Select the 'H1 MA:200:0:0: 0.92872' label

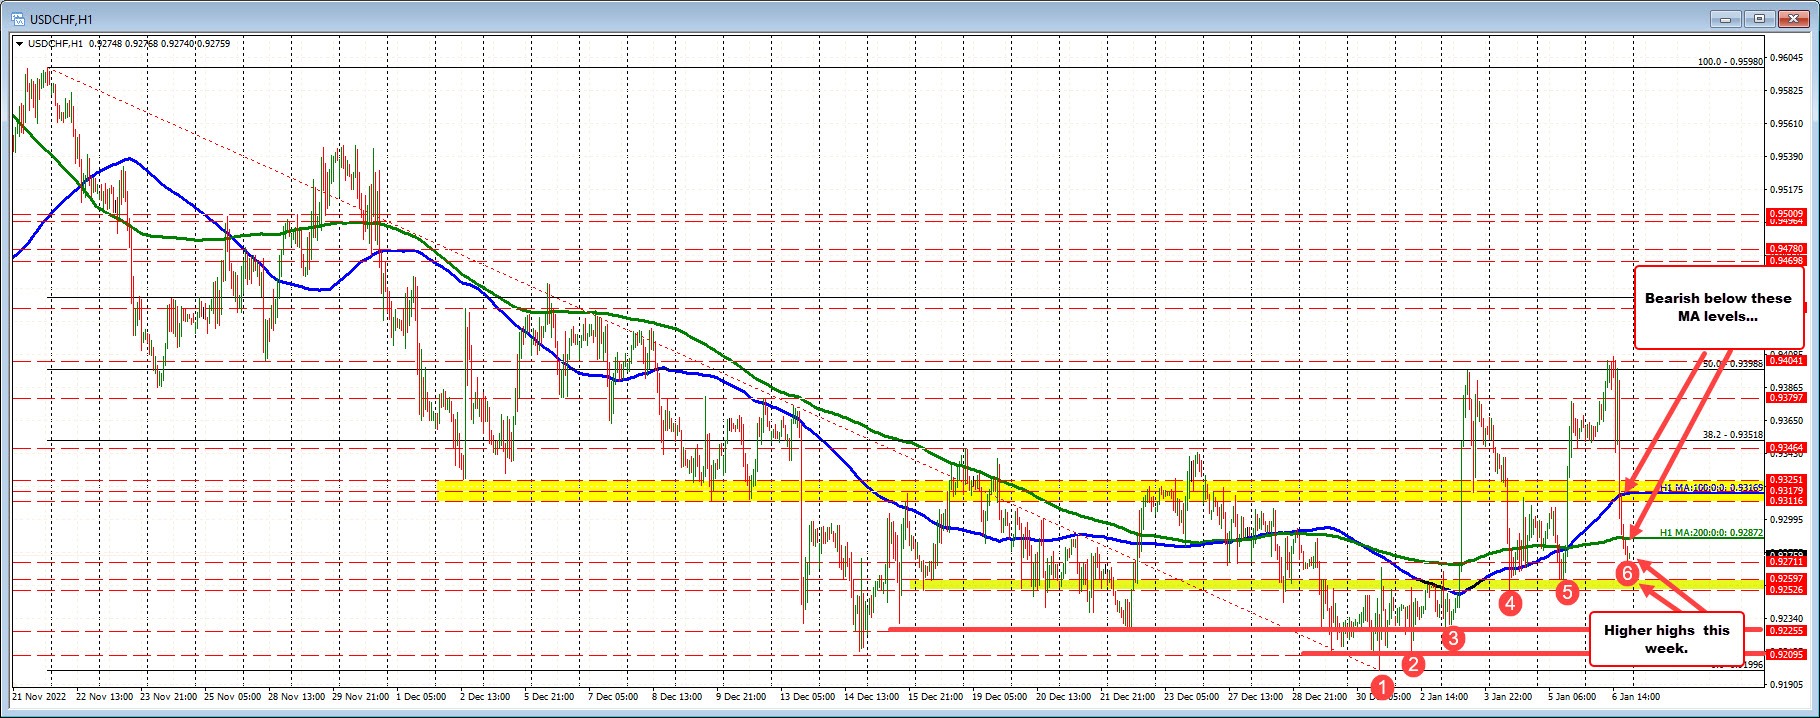tap(1711, 533)
